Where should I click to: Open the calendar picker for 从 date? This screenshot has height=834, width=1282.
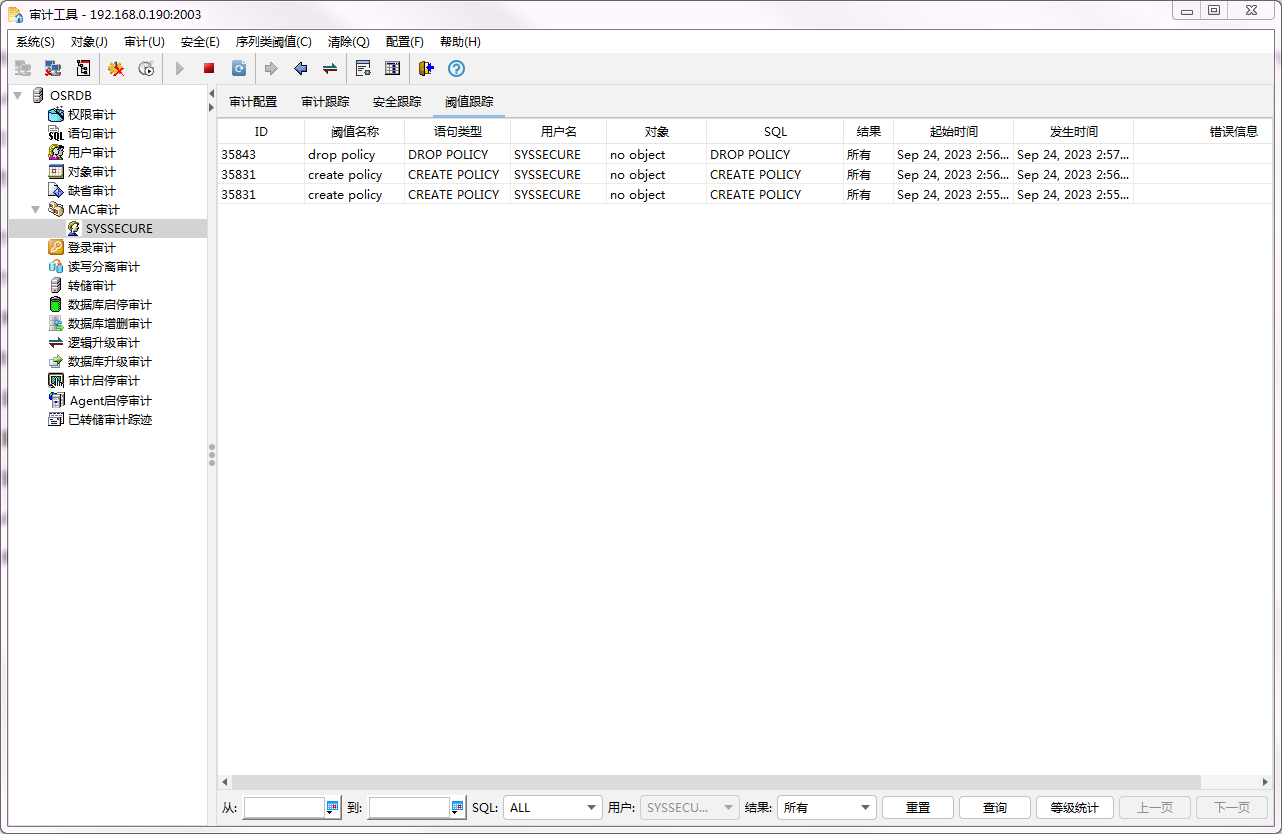point(333,808)
